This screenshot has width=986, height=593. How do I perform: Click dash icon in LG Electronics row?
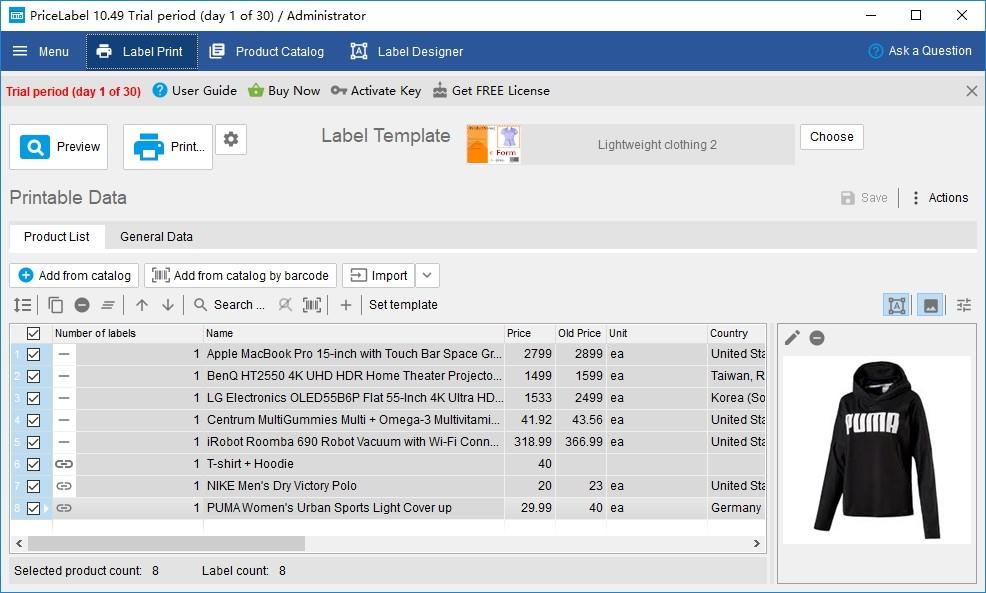point(64,398)
